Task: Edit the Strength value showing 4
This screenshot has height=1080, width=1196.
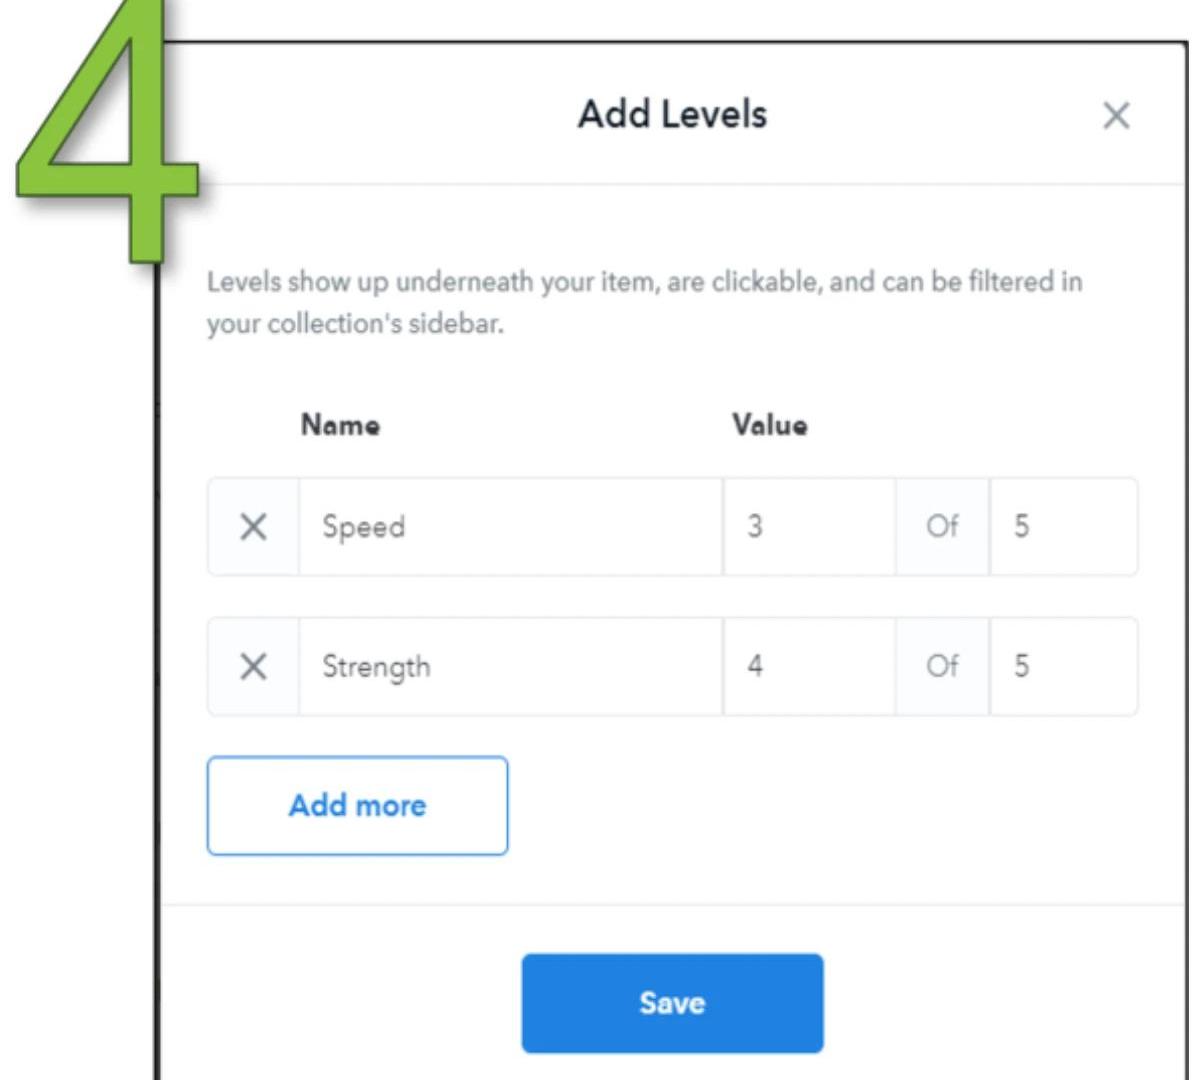Action: pos(808,666)
